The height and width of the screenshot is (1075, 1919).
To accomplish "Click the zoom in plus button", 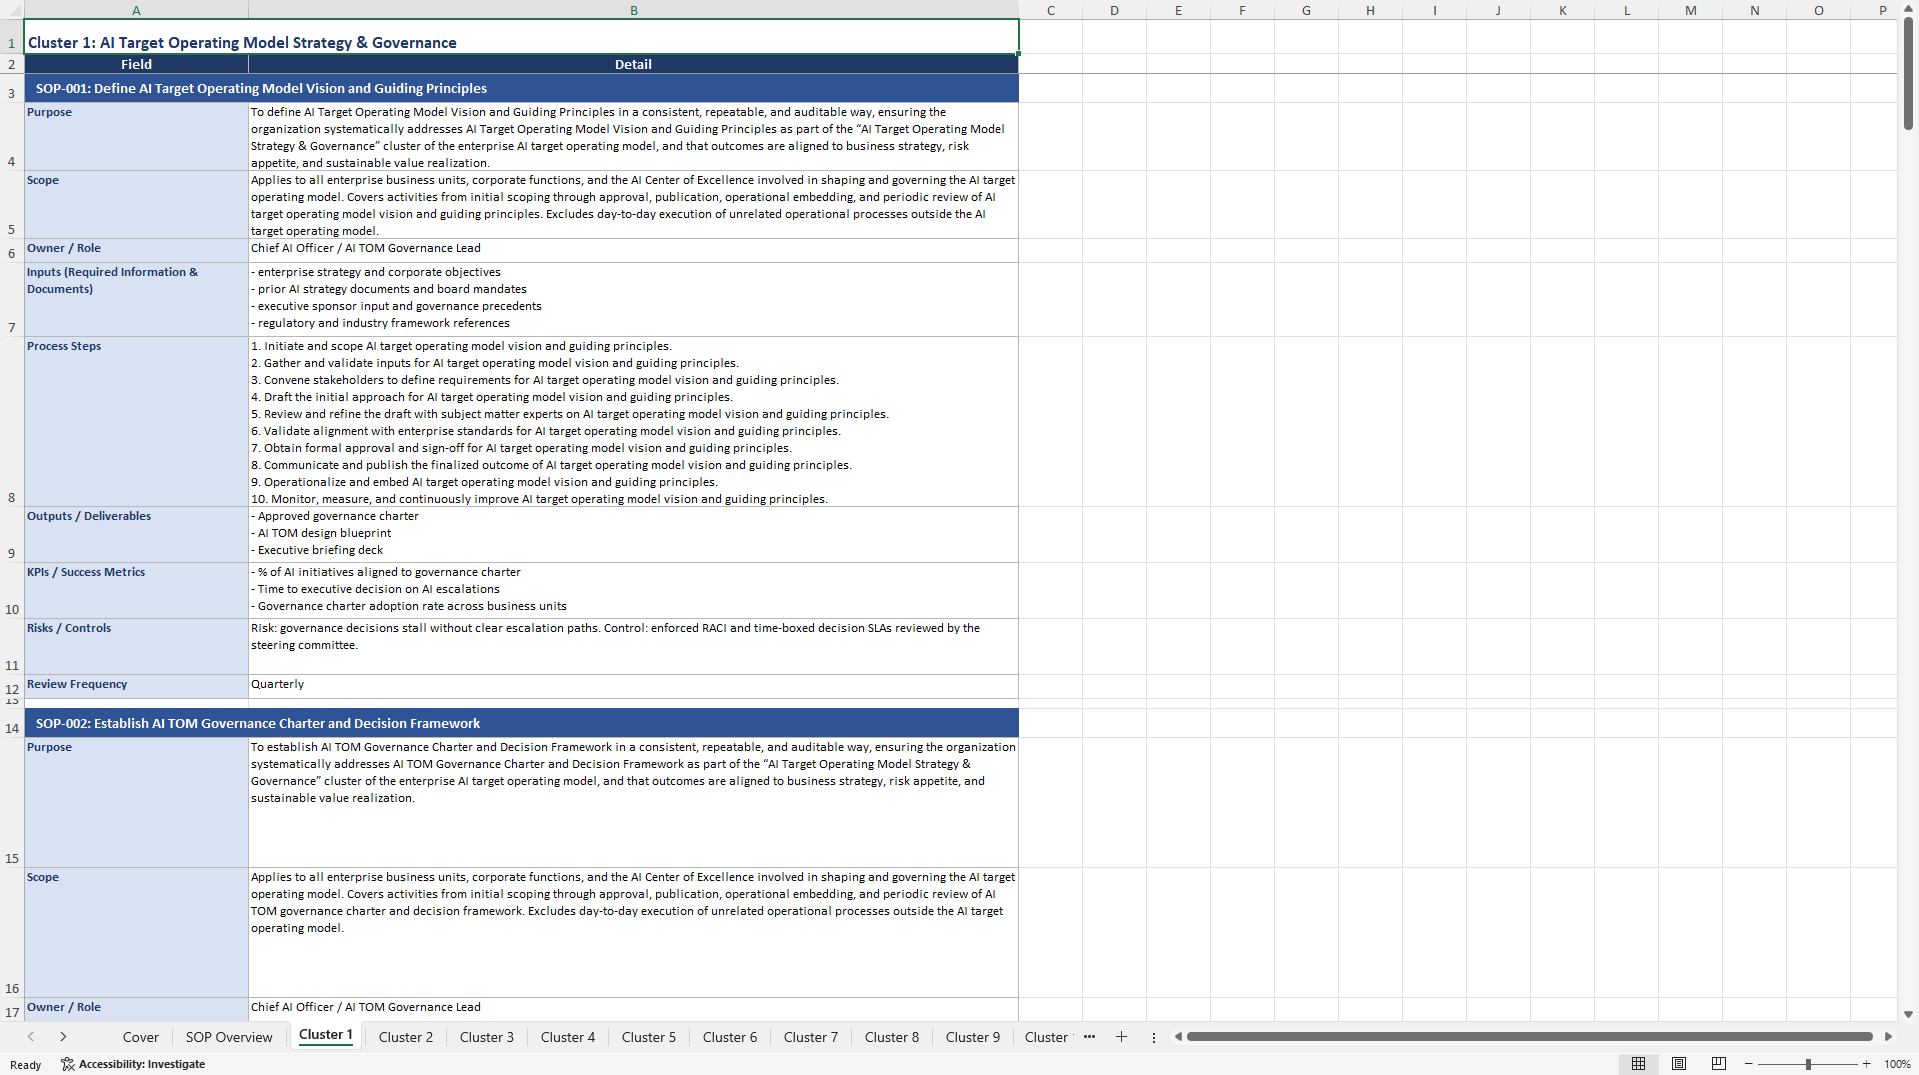I will click(1866, 1064).
